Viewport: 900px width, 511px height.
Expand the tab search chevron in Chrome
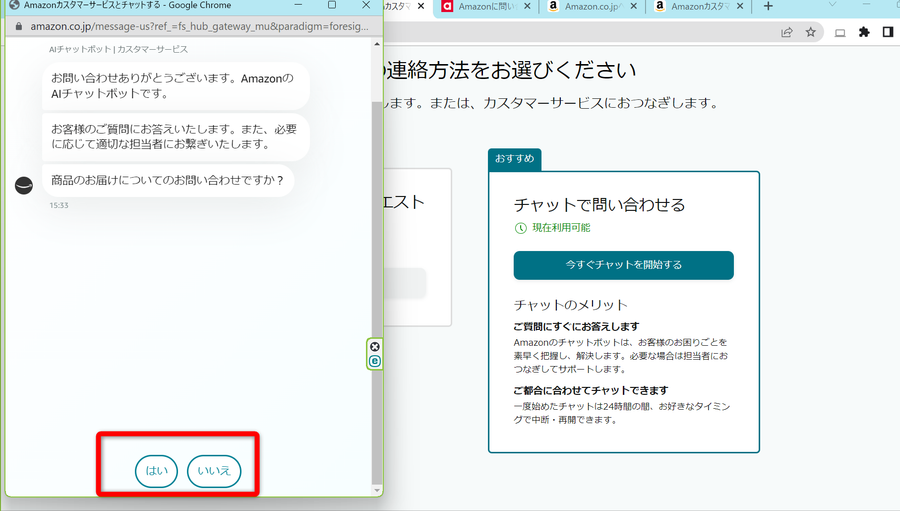832,5
